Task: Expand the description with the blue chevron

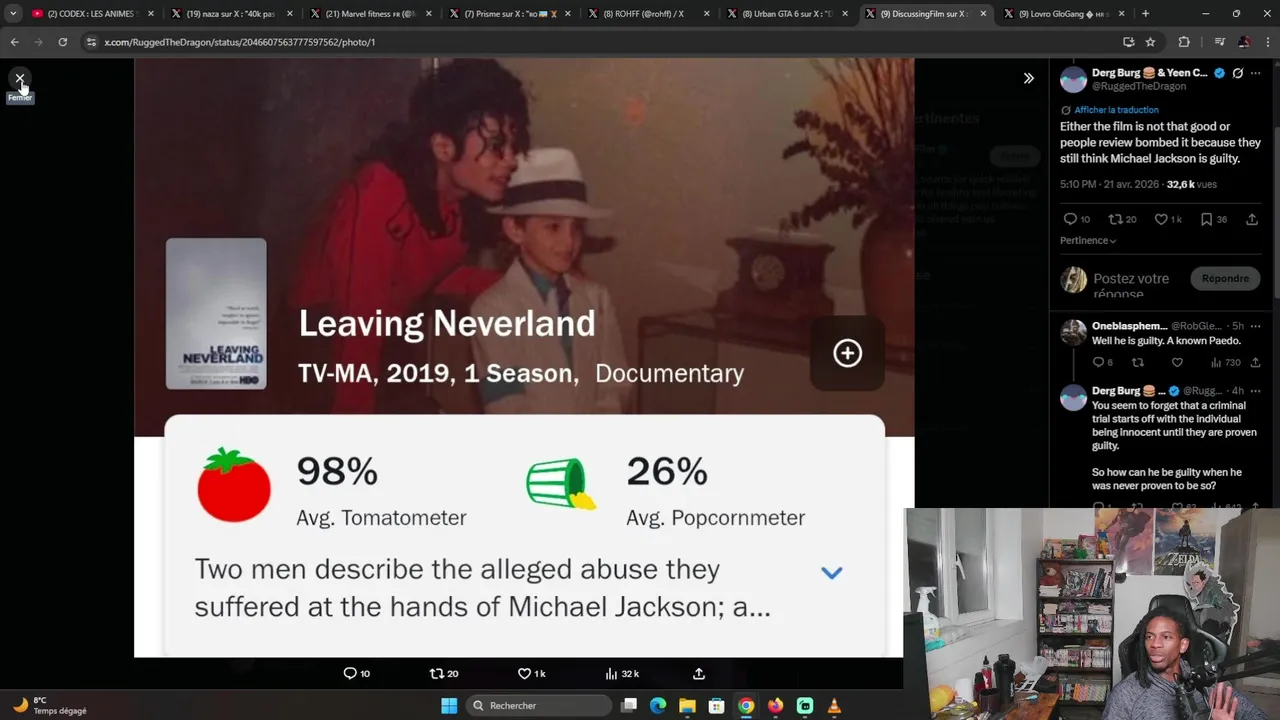Action: [x=831, y=573]
